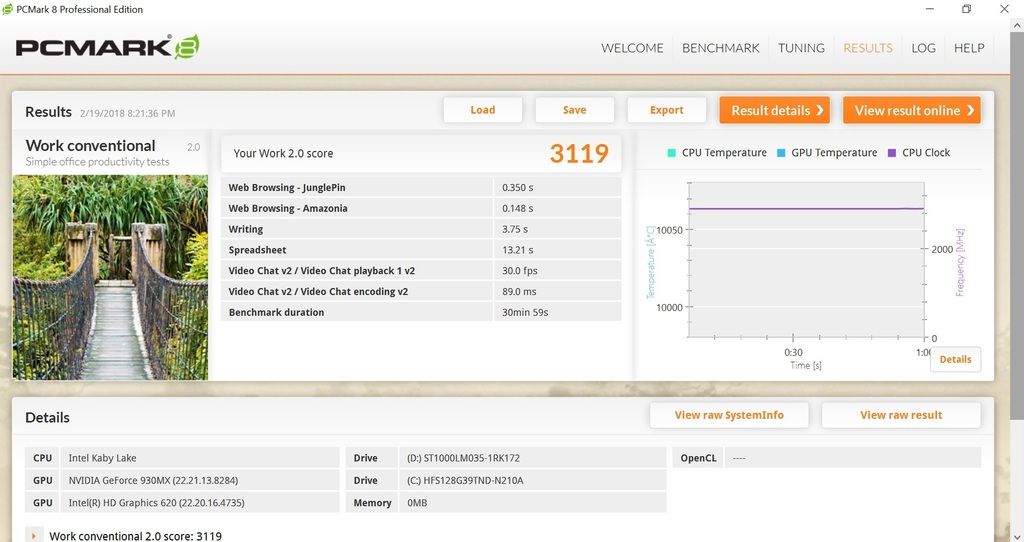
Task: Open the HELP tab
Action: 969,48
